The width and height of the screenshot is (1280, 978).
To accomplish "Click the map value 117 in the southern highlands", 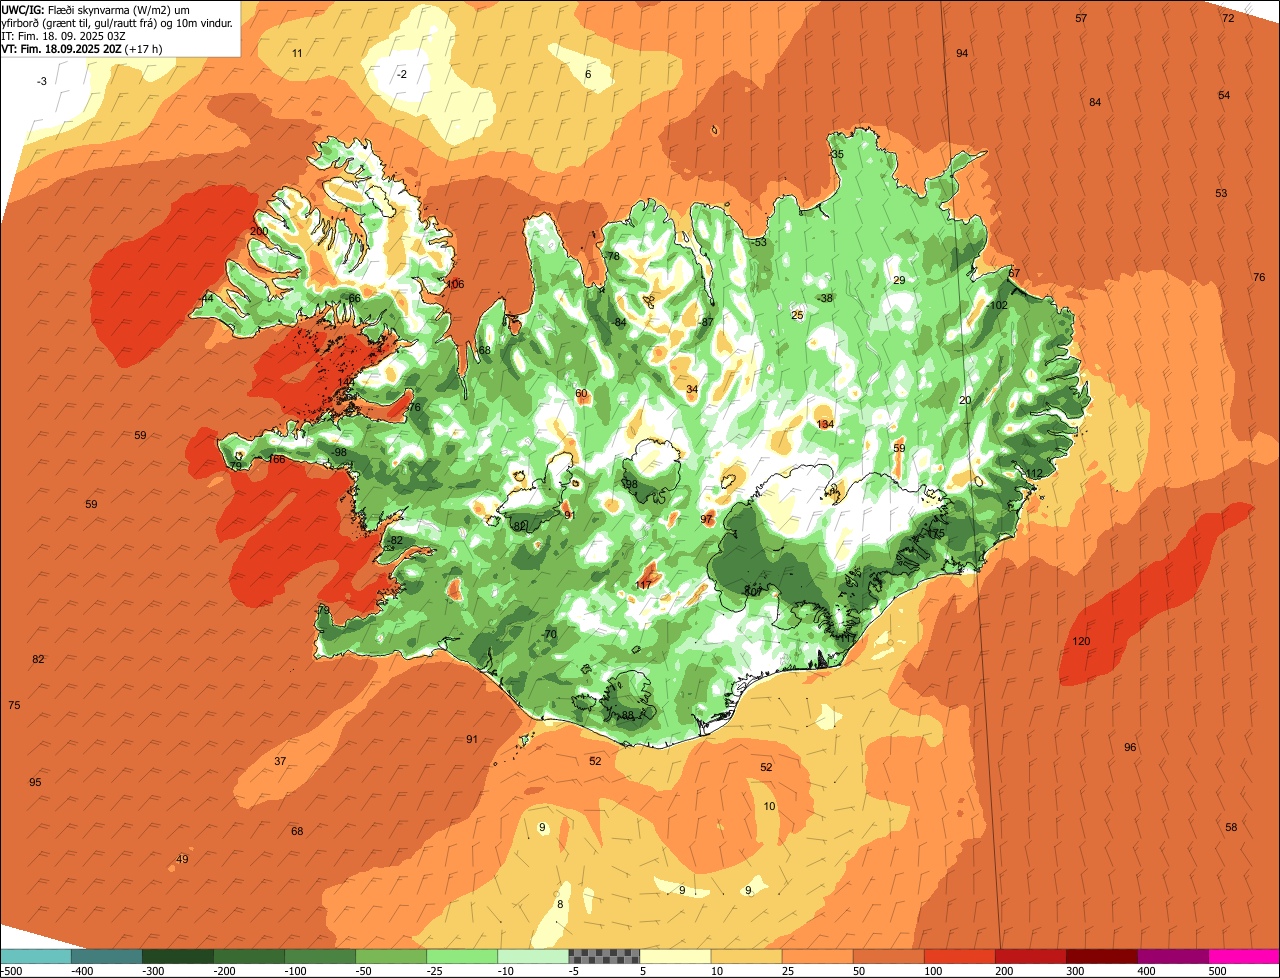I will (644, 585).
